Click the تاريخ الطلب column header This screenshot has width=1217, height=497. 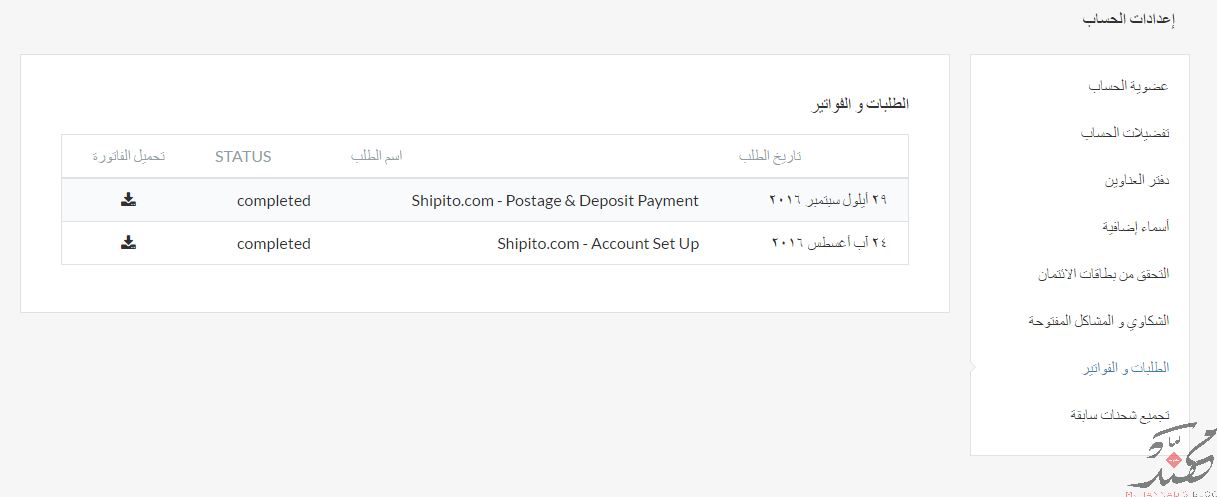[x=770, y=157]
